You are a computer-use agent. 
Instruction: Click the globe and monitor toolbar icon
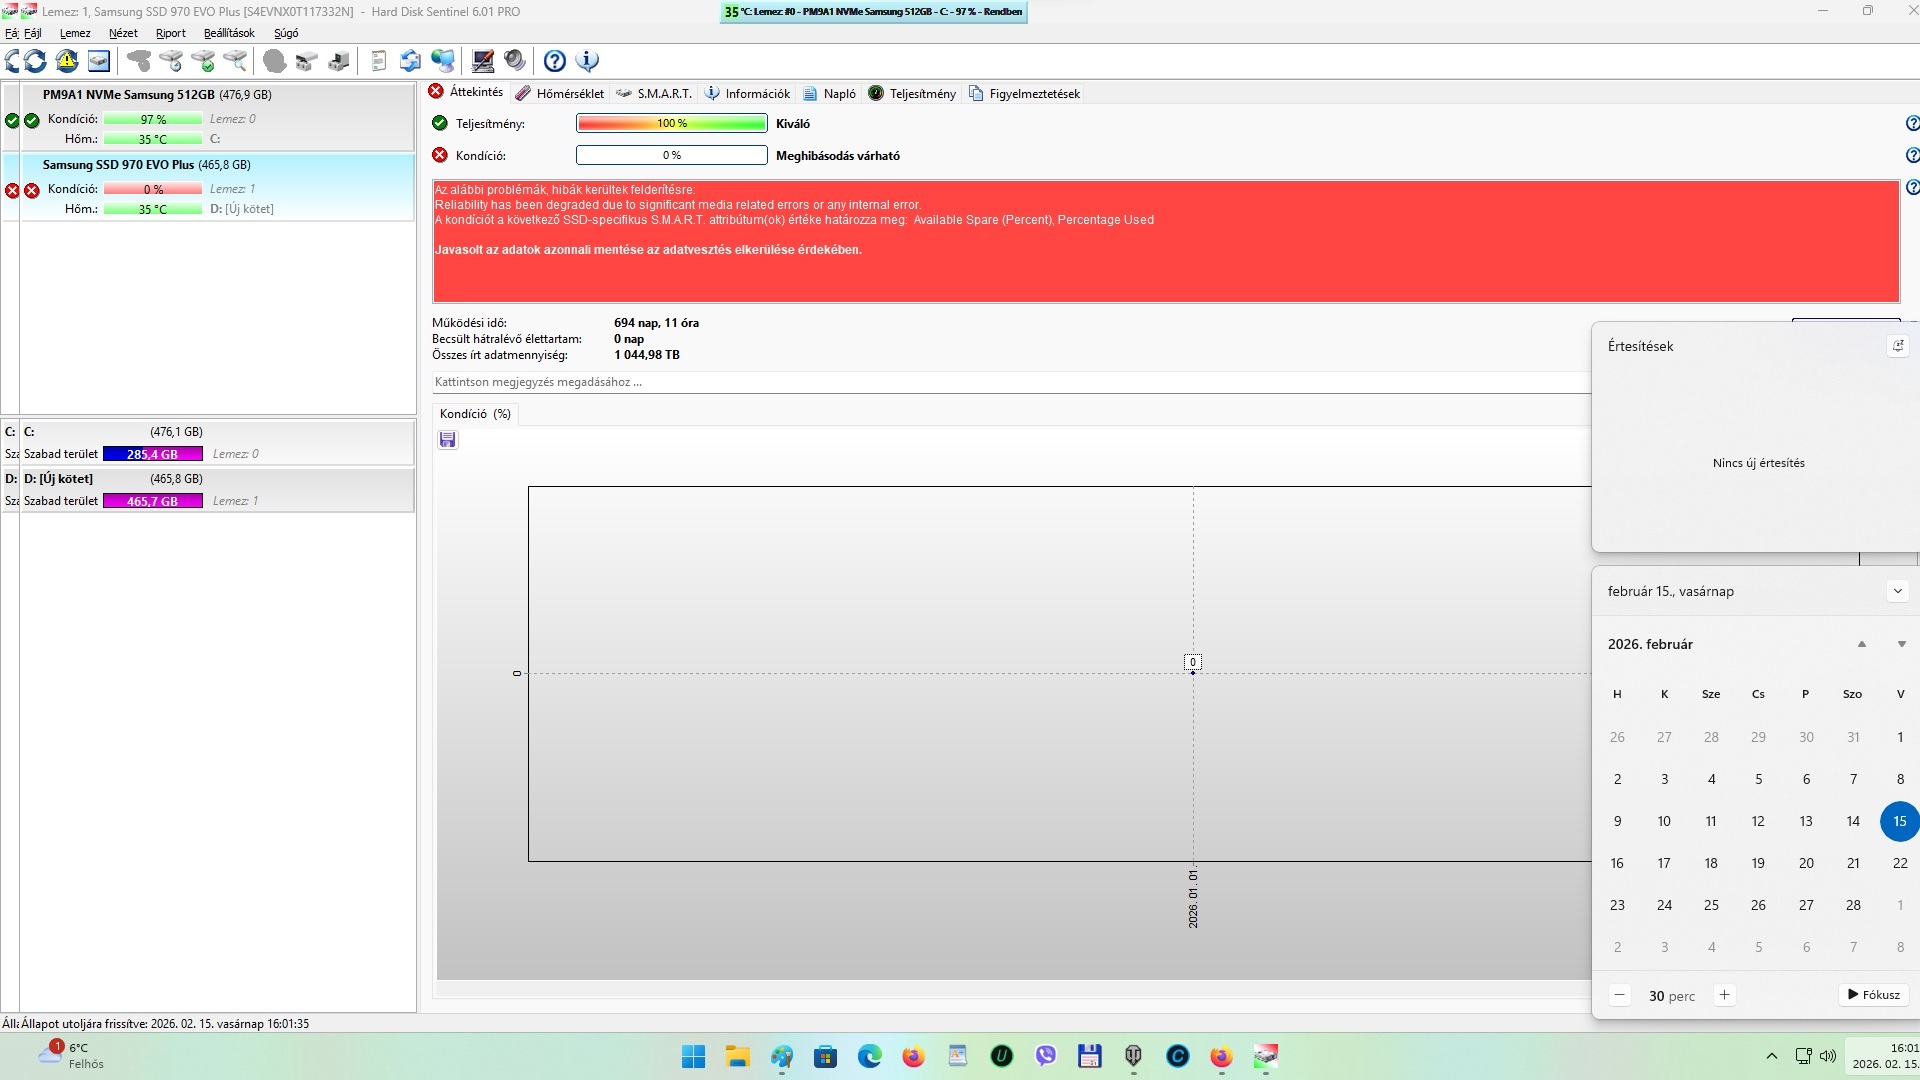pyautogui.click(x=443, y=61)
